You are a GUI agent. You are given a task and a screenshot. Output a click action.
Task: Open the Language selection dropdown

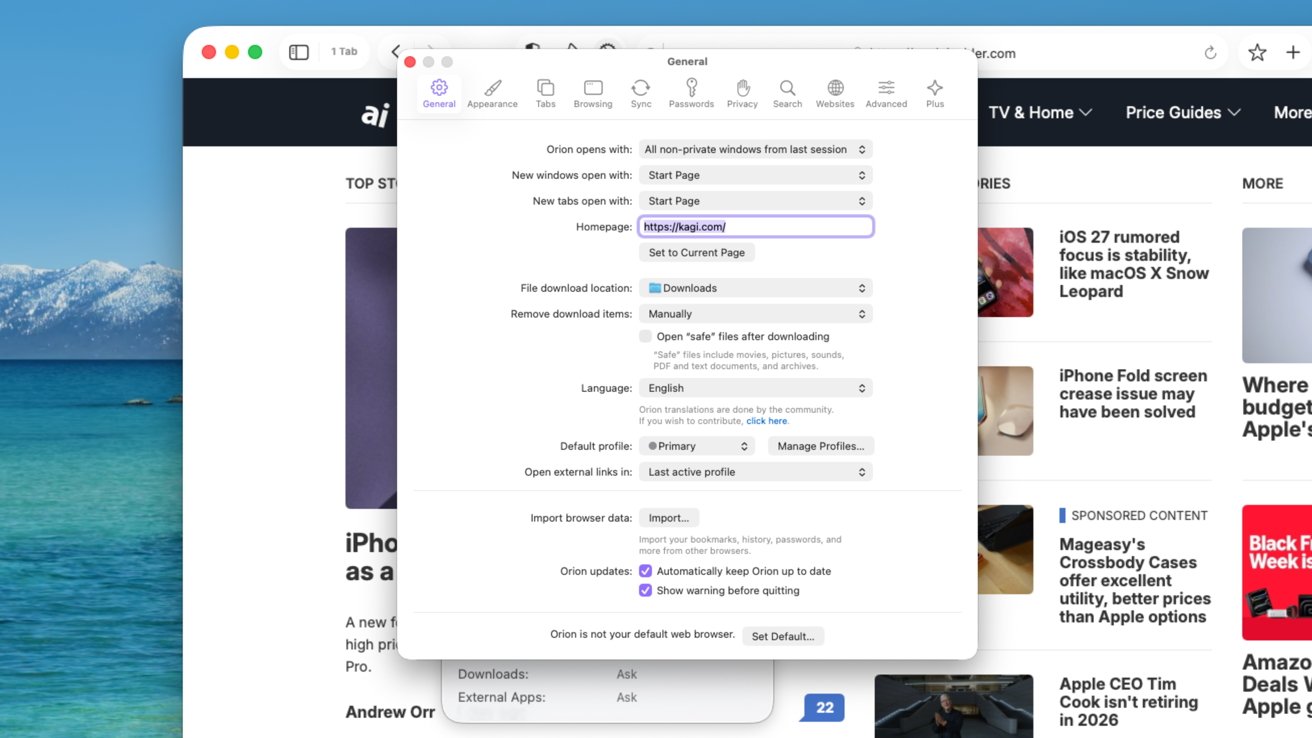(x=755, y=387)
